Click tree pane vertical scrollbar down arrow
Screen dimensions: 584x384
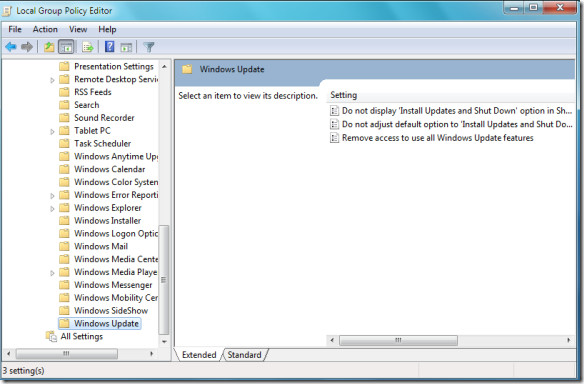(164, 341)
